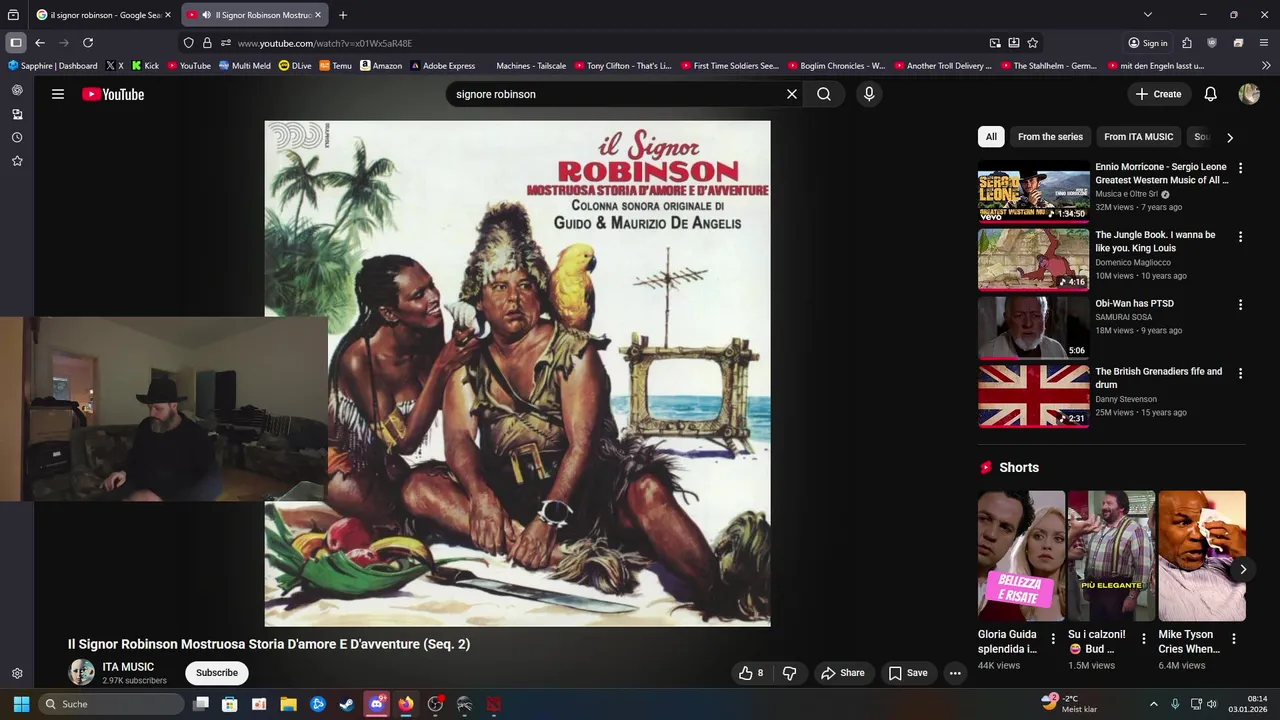Go back with the browser back arrow
The height and width of the screenshot is (720, 1280).
40,43
